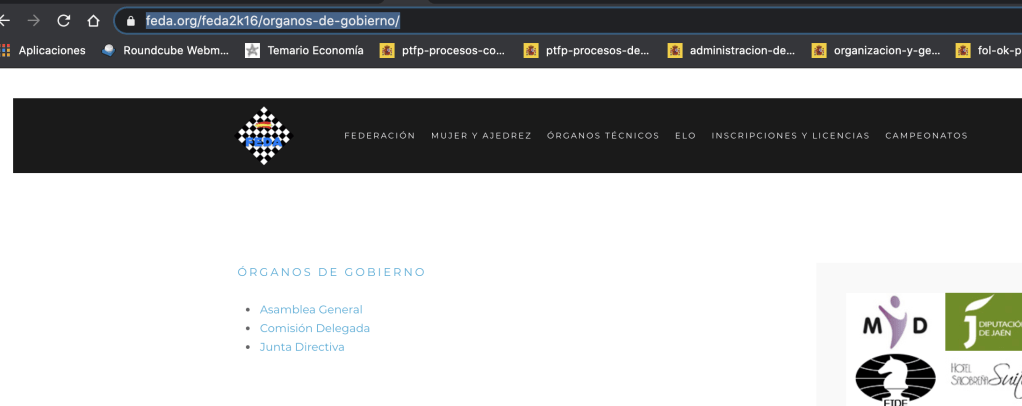Select the ELO menu item
1022x406 pixels.
[x=685, y=136]
